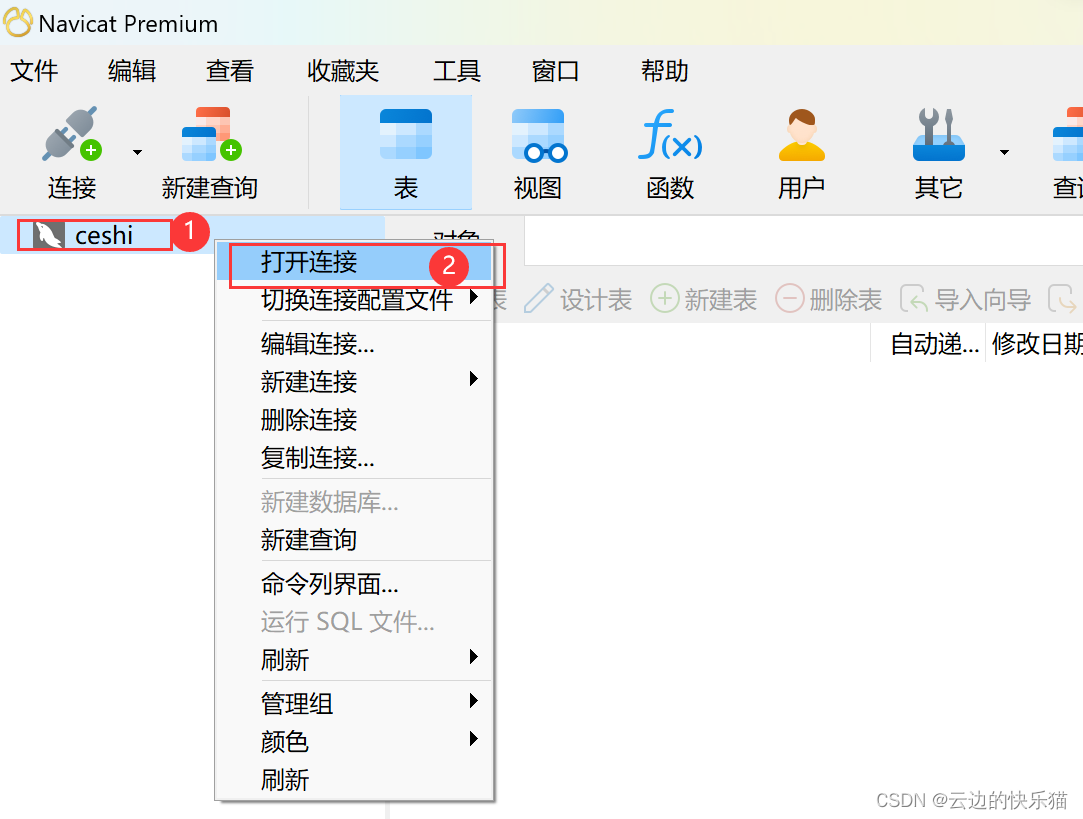Open the Connection dropdown arrow
The height and width of the screenshot is (819, 1083).
pyautogui.click(x=137, y=152)
